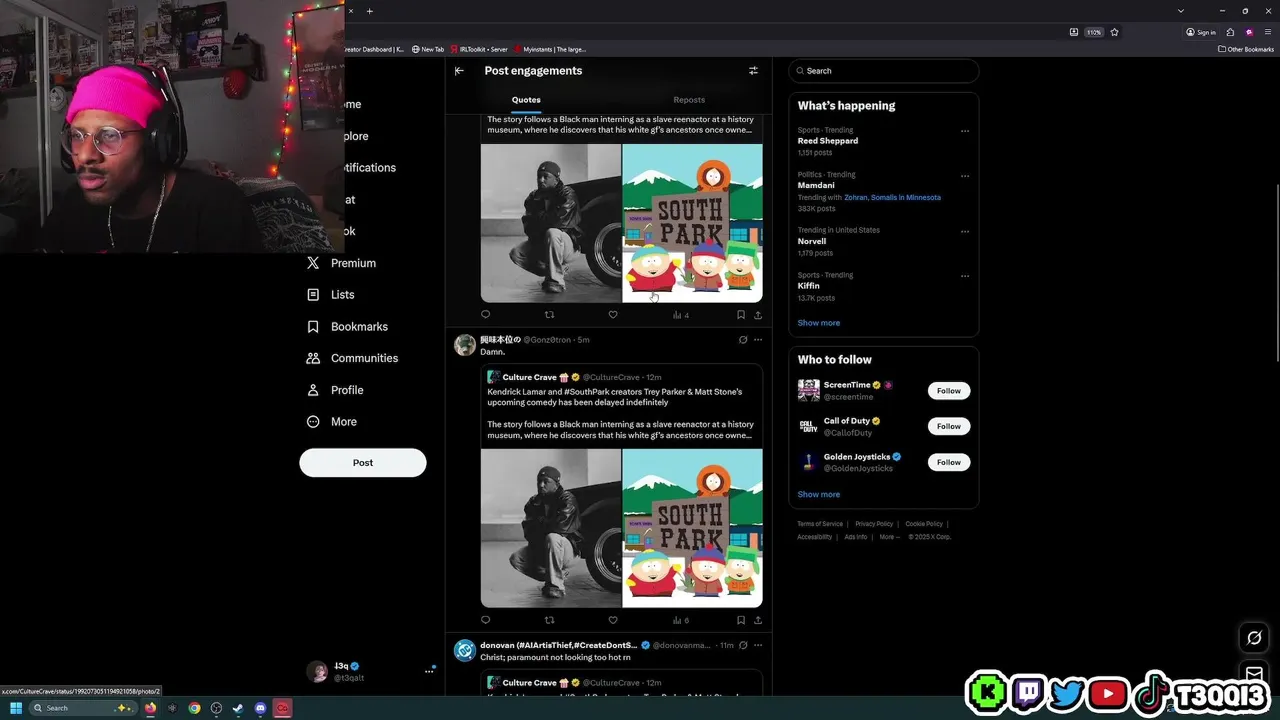Open Bookmarks in X sidebar
Viewport: 1280px width, 720px height.
click(x=347, y=327)
